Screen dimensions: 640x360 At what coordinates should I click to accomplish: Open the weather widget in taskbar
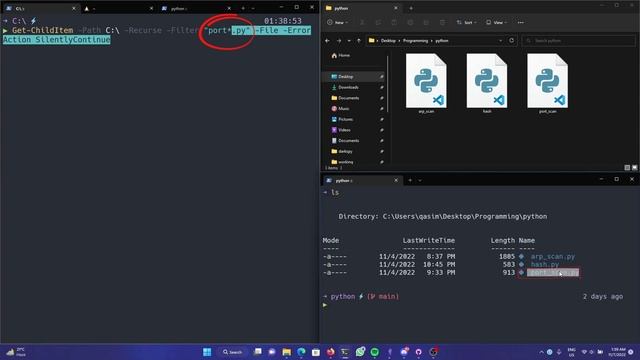point(16,352)
